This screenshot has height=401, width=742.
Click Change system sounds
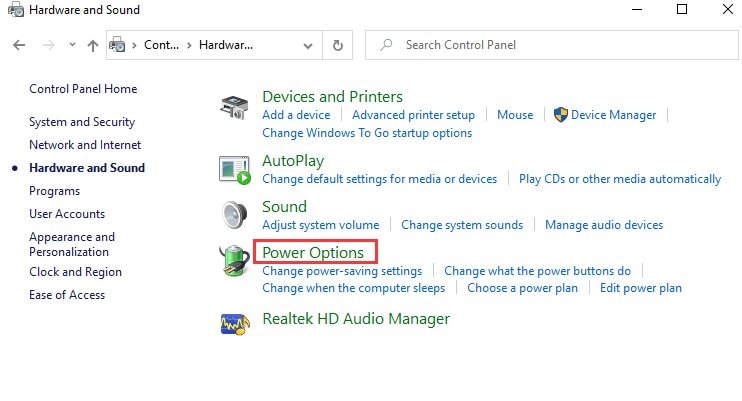[462, 225]
